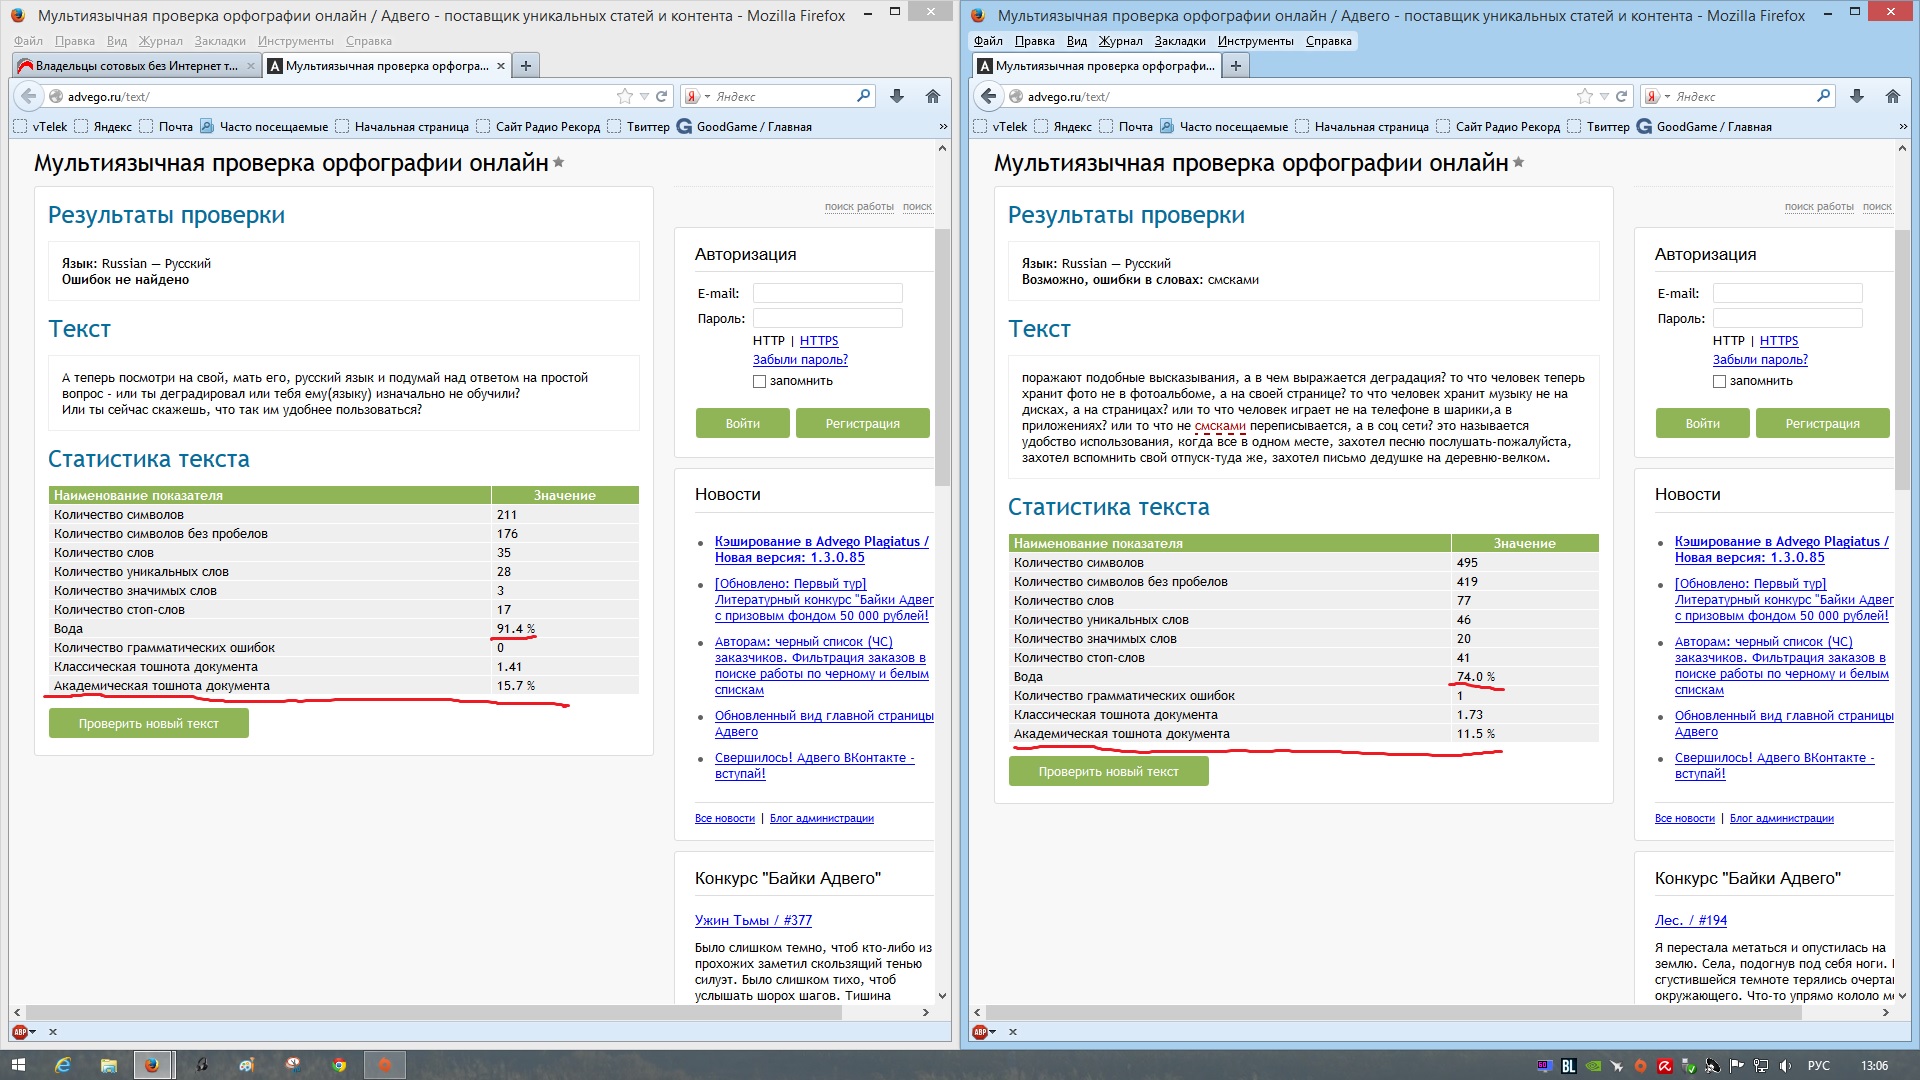
Task: Open 'Забыли пароль?' link in right window
Action: click(x=1759, y=360)
